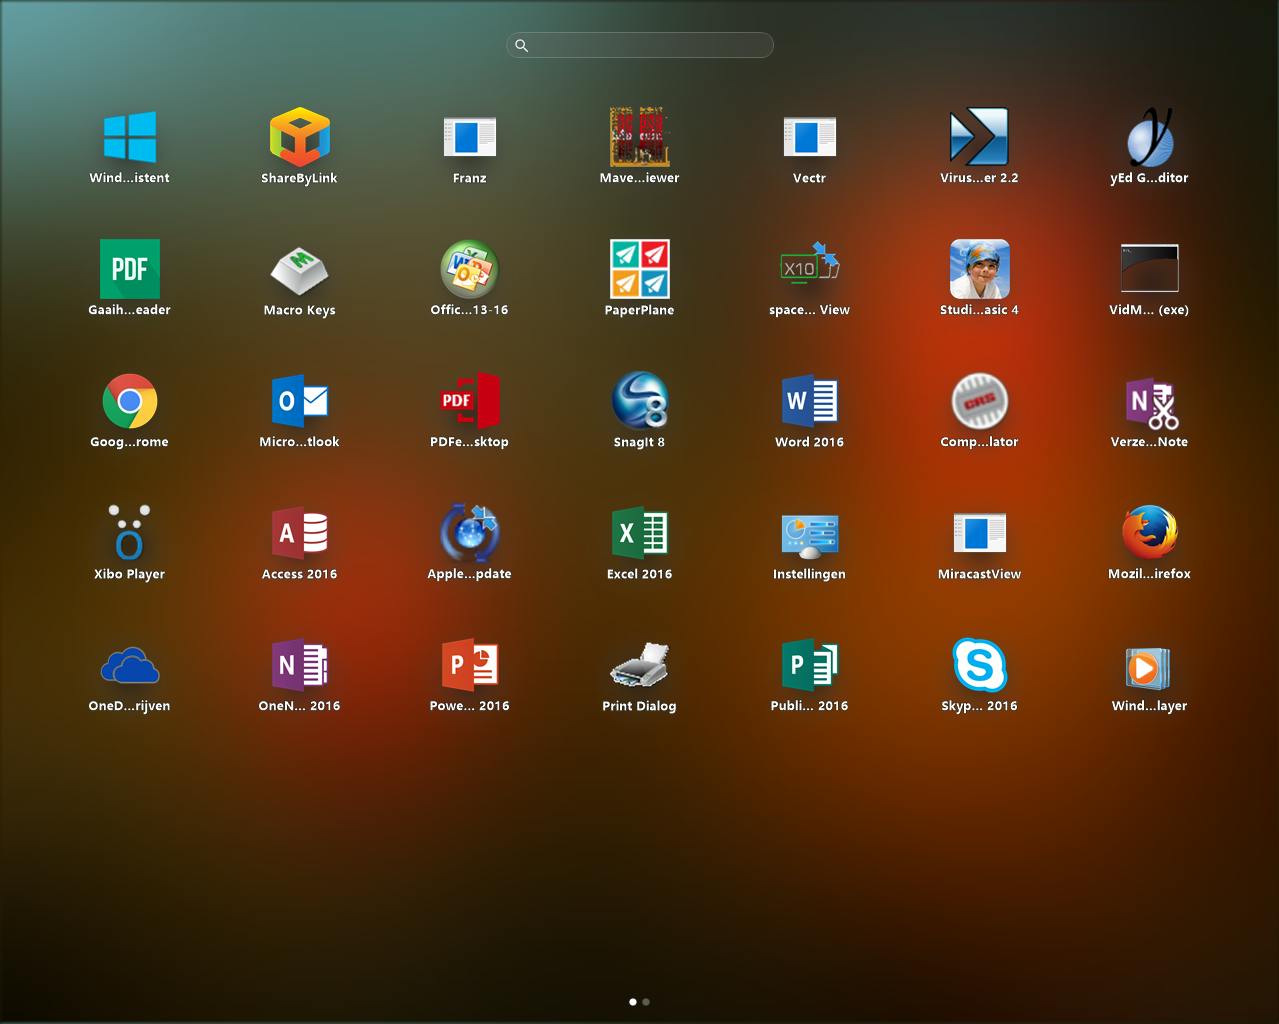This screenshot has height=1024, width=1279.
Task: Open the Print Dialog app
Action: pyautogui.click(x=639, y=664)
